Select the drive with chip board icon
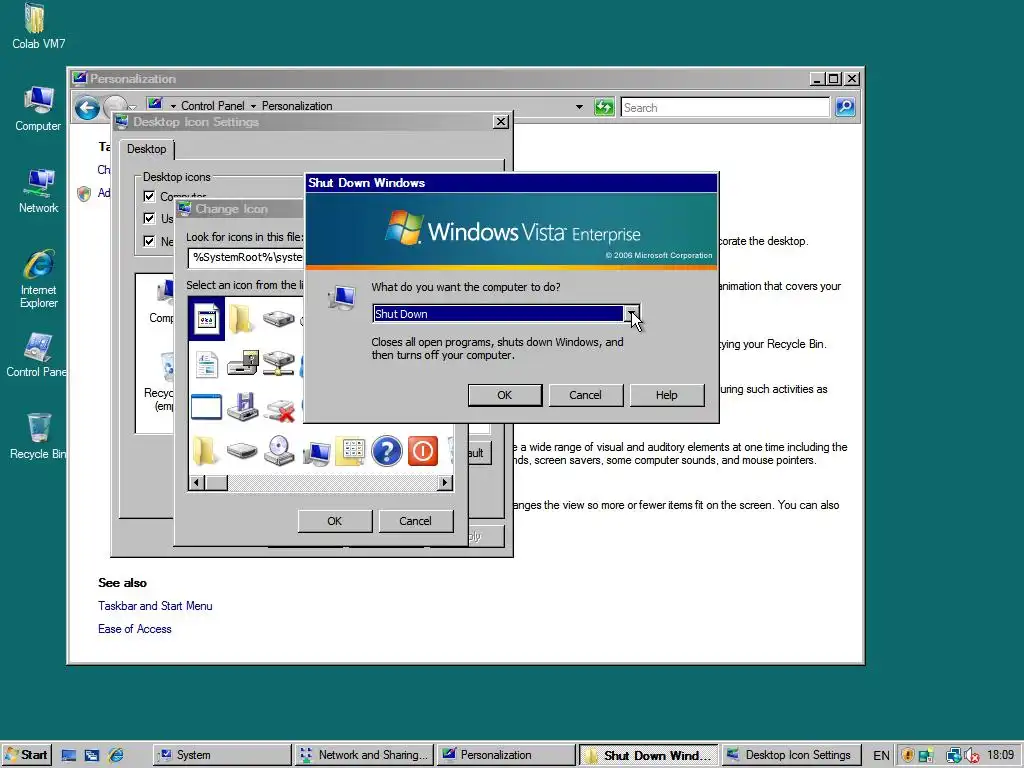The image size is (1024, 768). point(242,363)
